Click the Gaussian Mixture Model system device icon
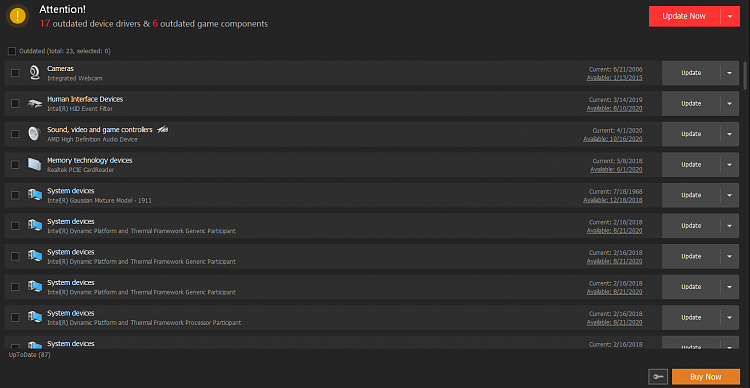This screenshot has width=750, height=388. (34, 195)
